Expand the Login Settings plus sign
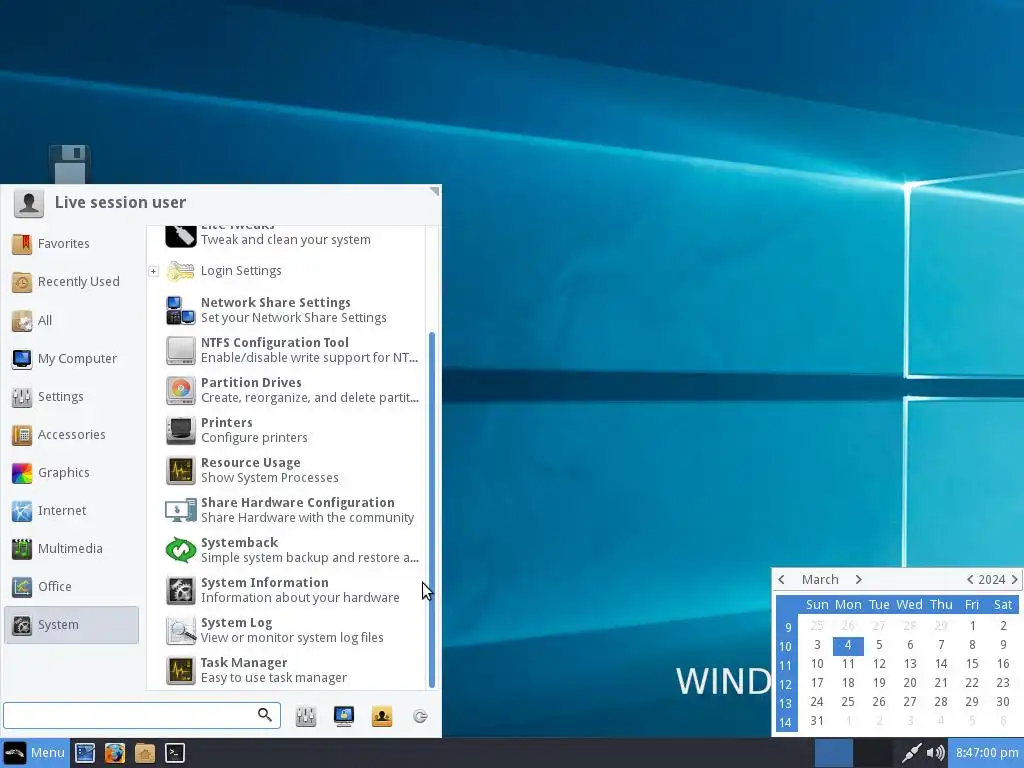Image resolution: width=1024 pixels, height=768 pixels. pos(153,271)
